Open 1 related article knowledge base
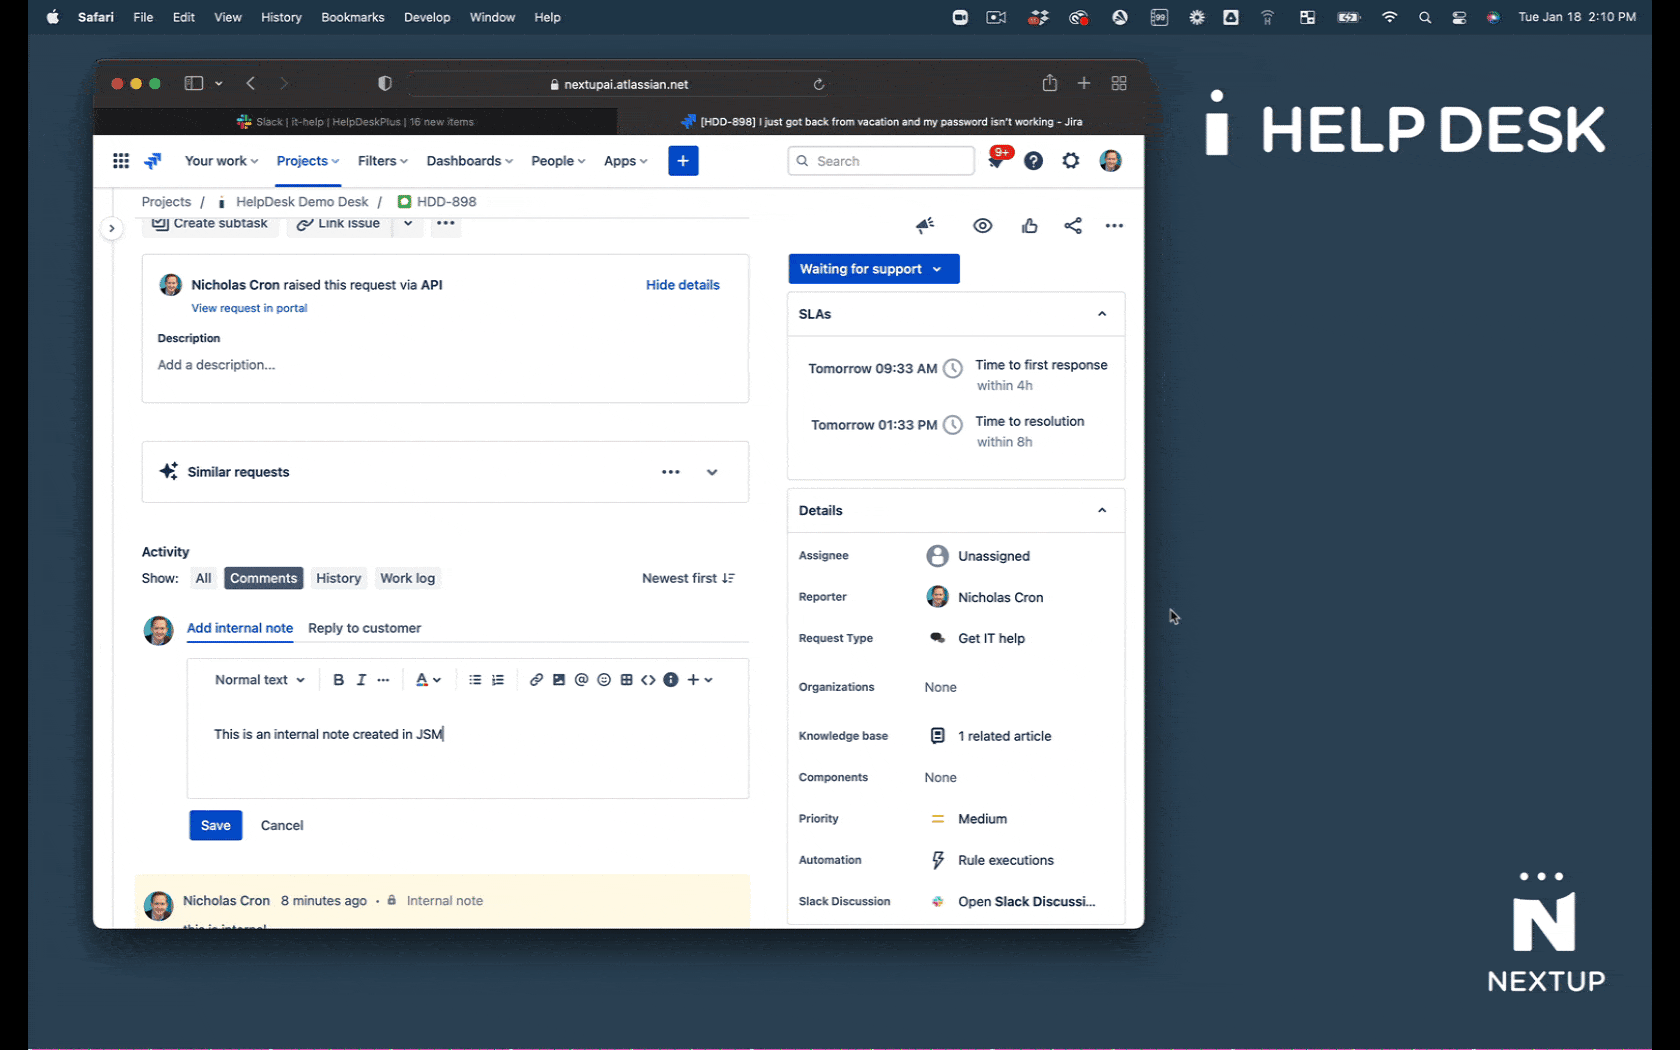The height and width of the screenshot is (1050, 1680). (1004, 736)
